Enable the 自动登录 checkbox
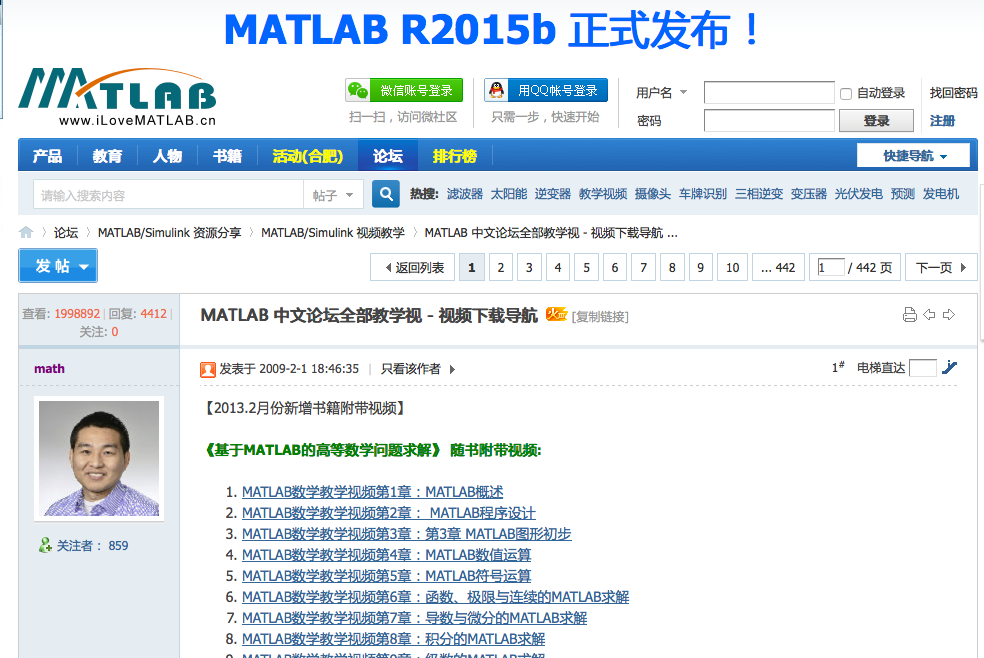 click(846, 93)
